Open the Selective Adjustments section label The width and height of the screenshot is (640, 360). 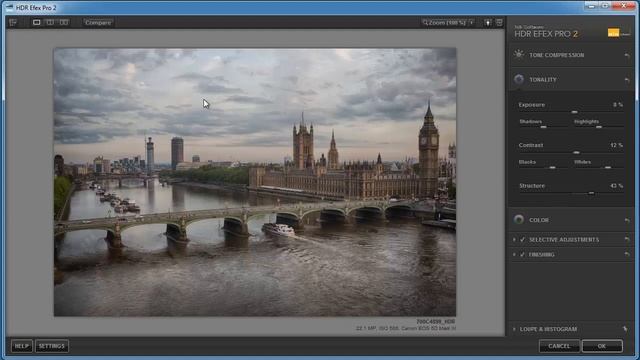(564, 240)
